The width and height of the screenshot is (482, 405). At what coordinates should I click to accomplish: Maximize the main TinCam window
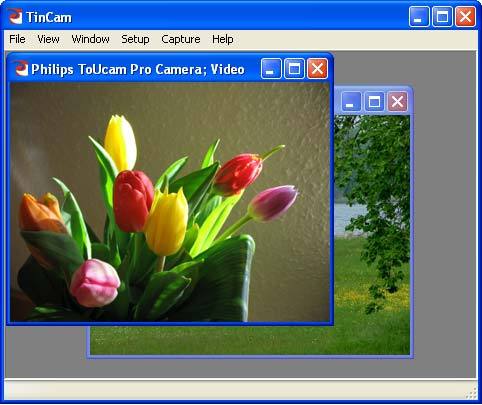click(x=442, y=16)
